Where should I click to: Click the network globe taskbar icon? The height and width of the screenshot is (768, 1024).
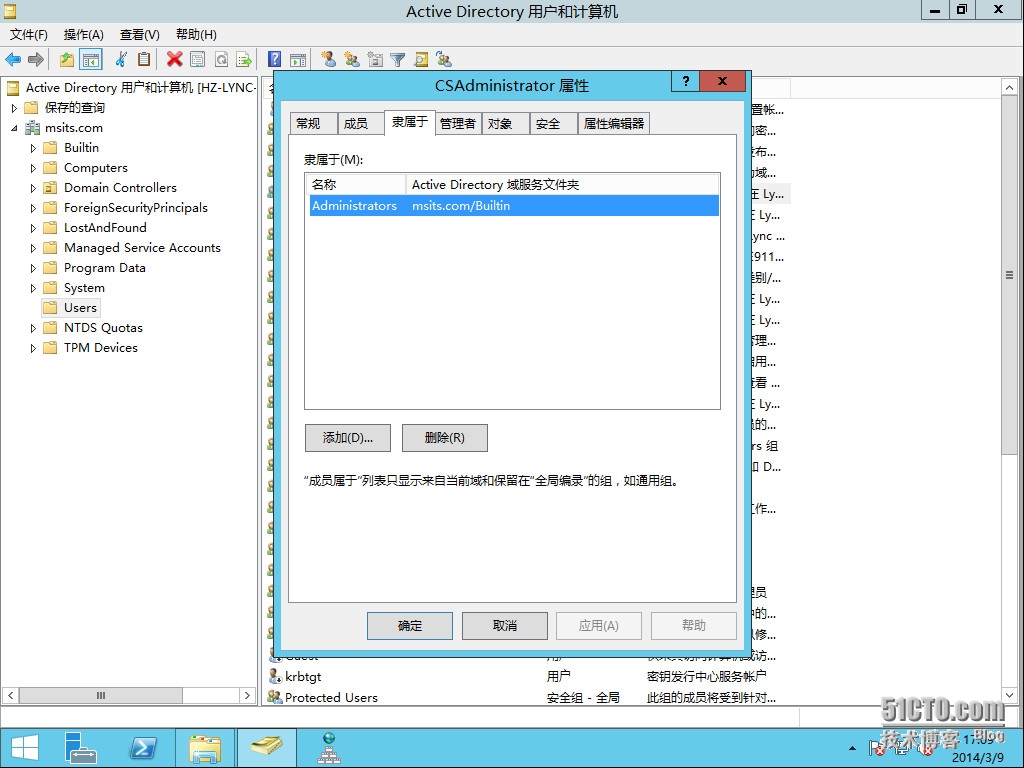[x=328, y=748]
